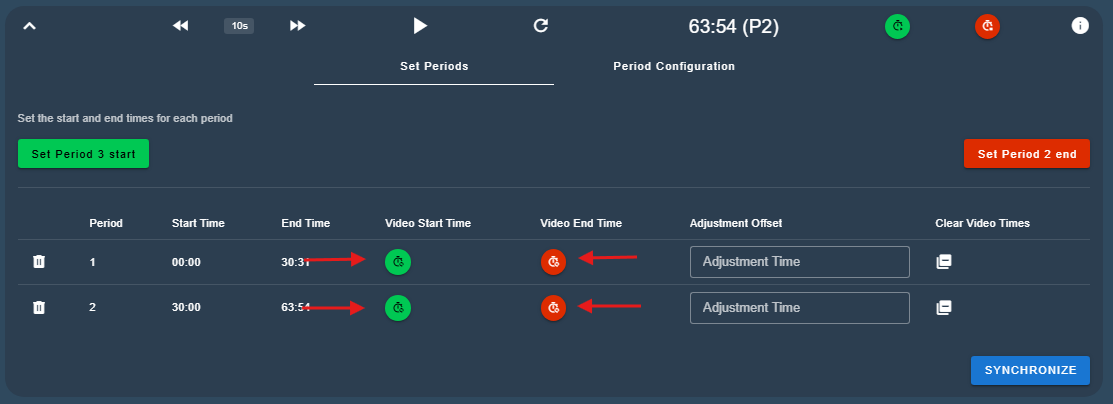Delete period 2 using trash icon
Viewport: 1113px width, 404px height.
point(39,307)
